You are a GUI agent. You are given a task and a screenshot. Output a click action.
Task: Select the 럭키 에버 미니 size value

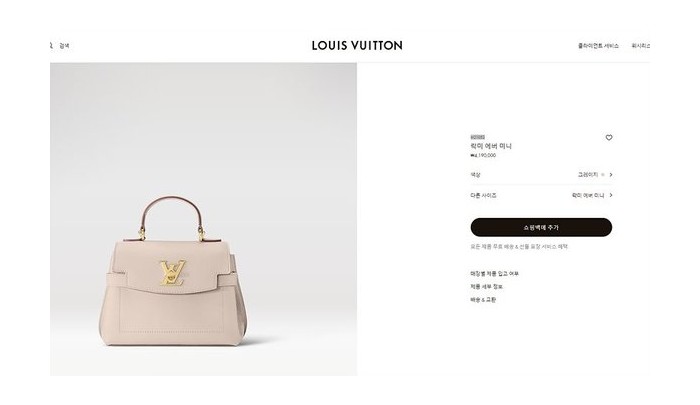588,196
